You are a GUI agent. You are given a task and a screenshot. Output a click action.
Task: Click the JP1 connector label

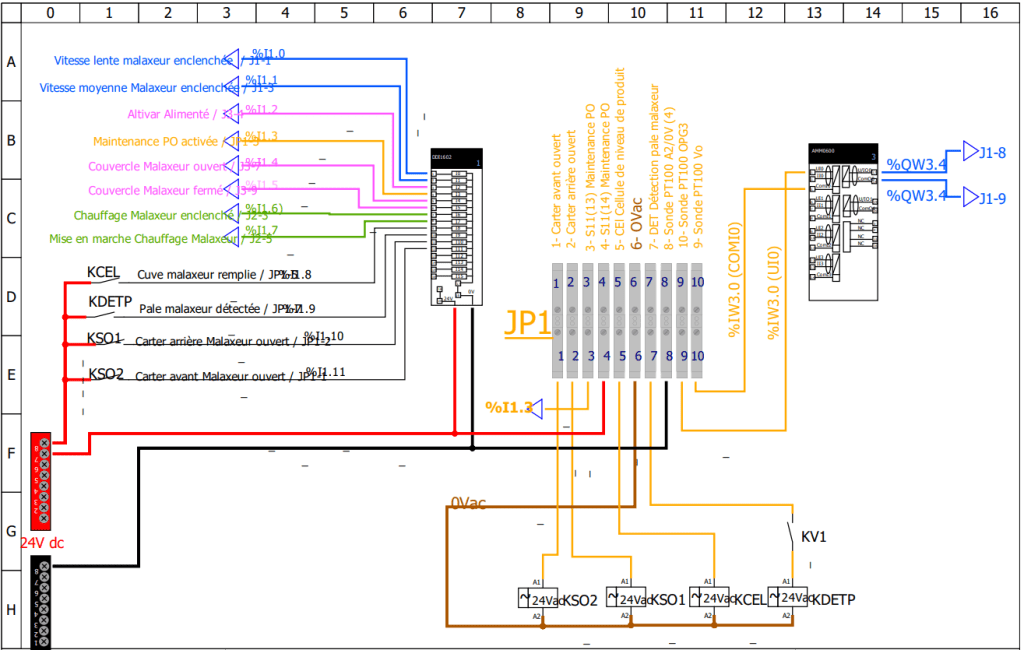click(527, 325)
